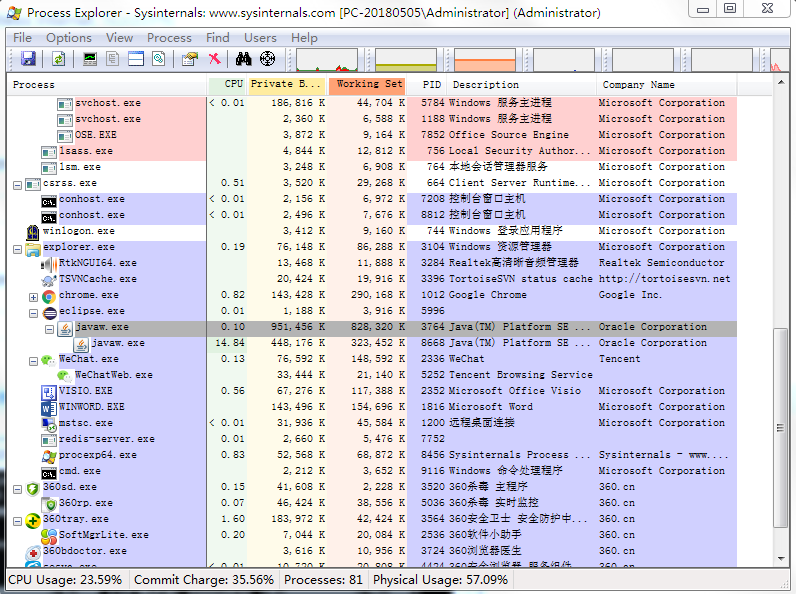Screen dimensions: 796x594
Task: Sort by the PID column header
Action: click(426, 85)
